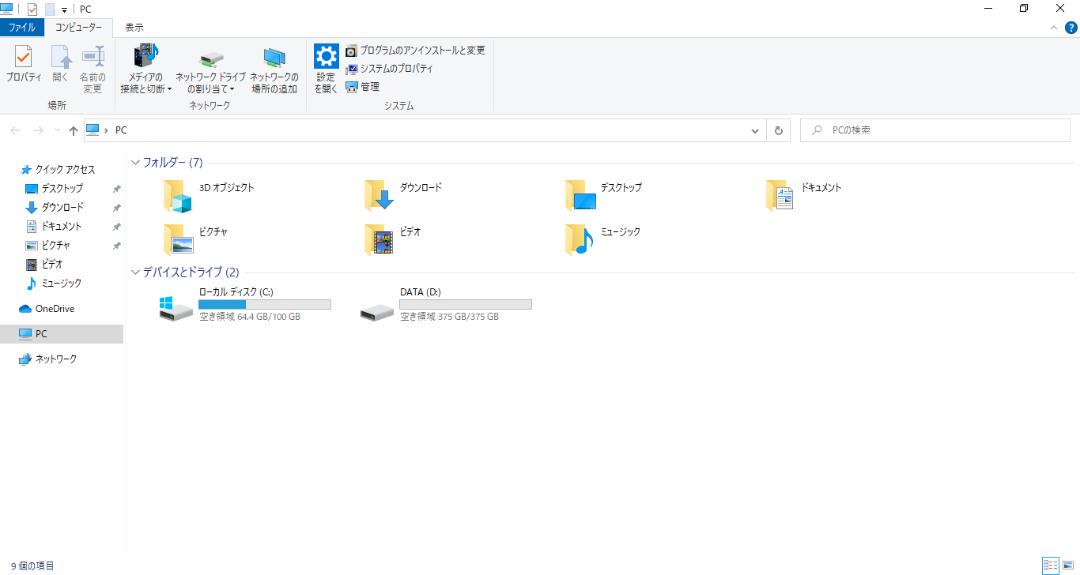Unpin ピクチャ via its pin icon

pyautogui.click(x=116, y=246)
